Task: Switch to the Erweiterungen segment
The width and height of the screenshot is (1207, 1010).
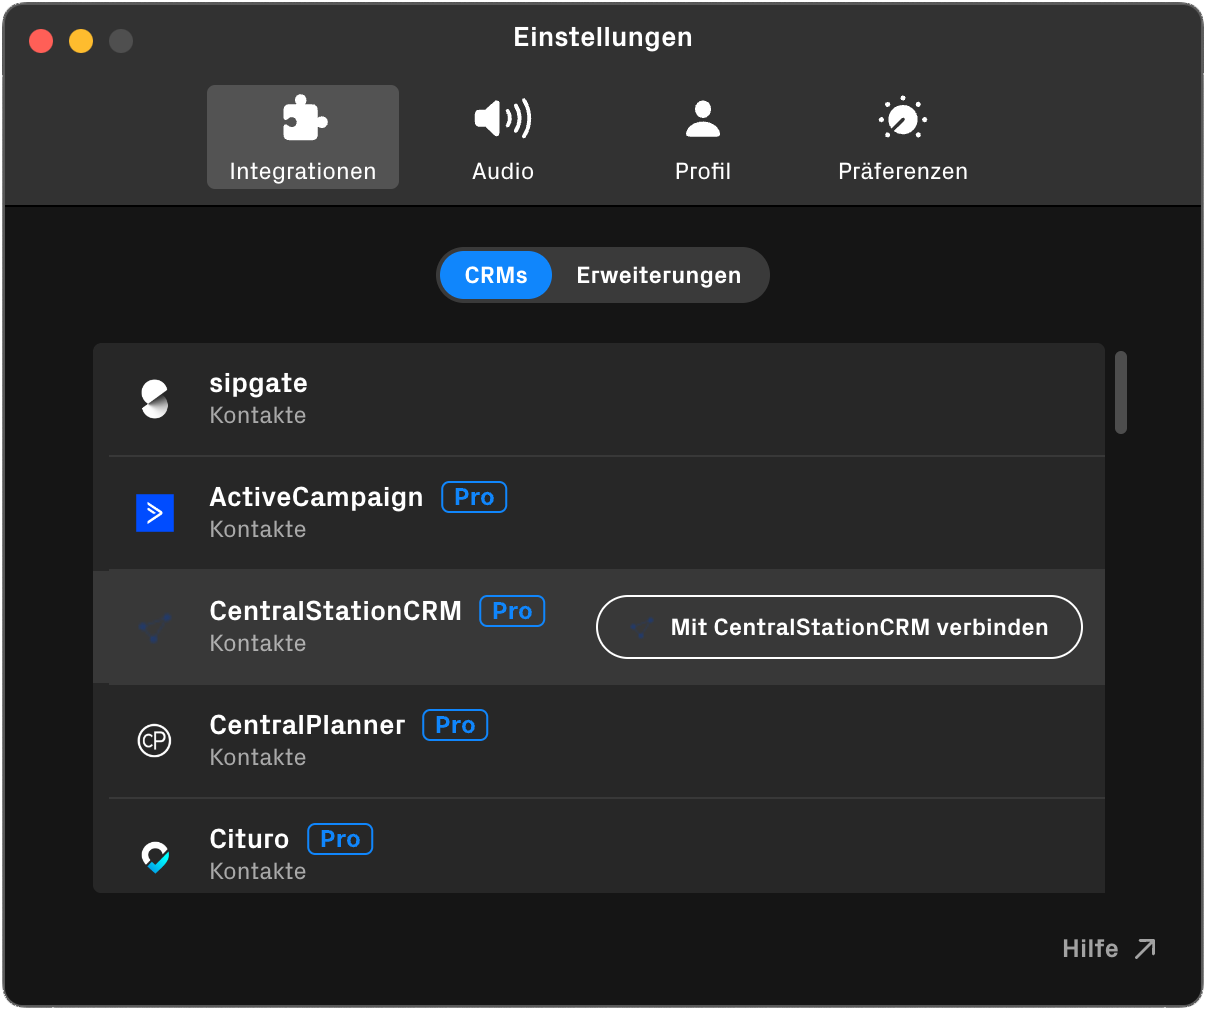Action: [658, 275]
